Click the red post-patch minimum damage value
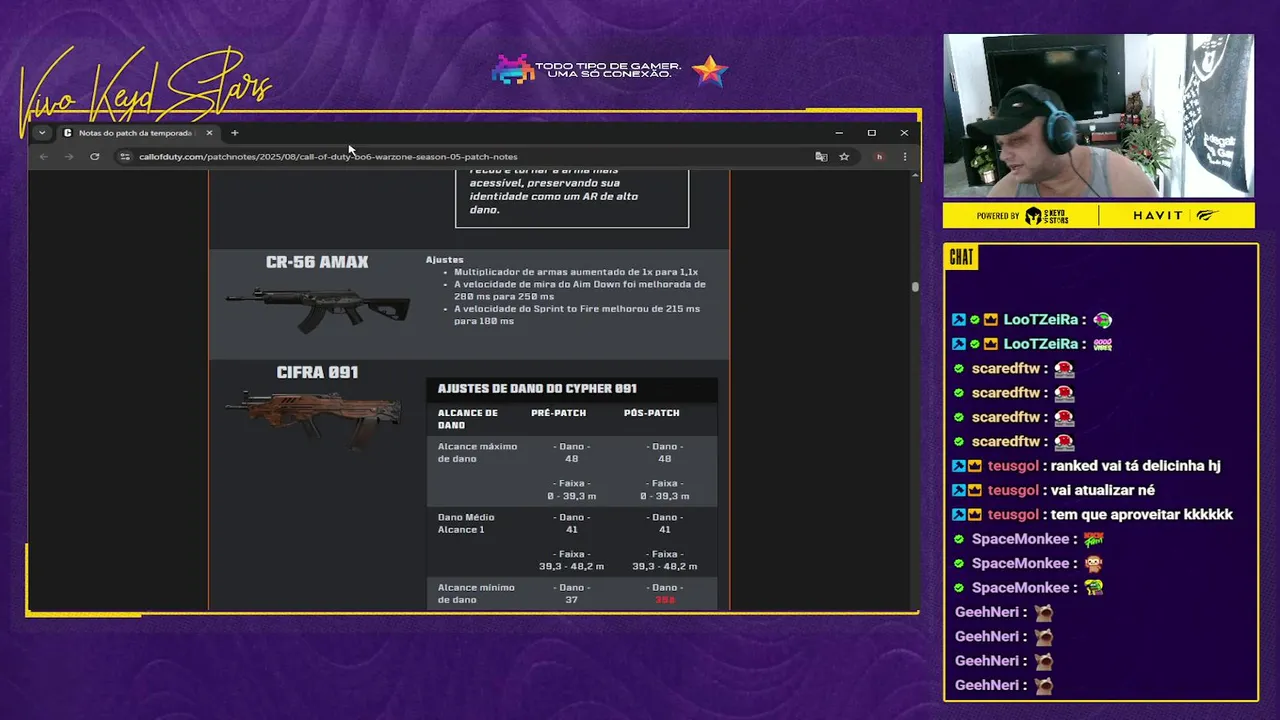This screenshot has width=1280, height=720. pyautogui.click(x=665, y=600)
